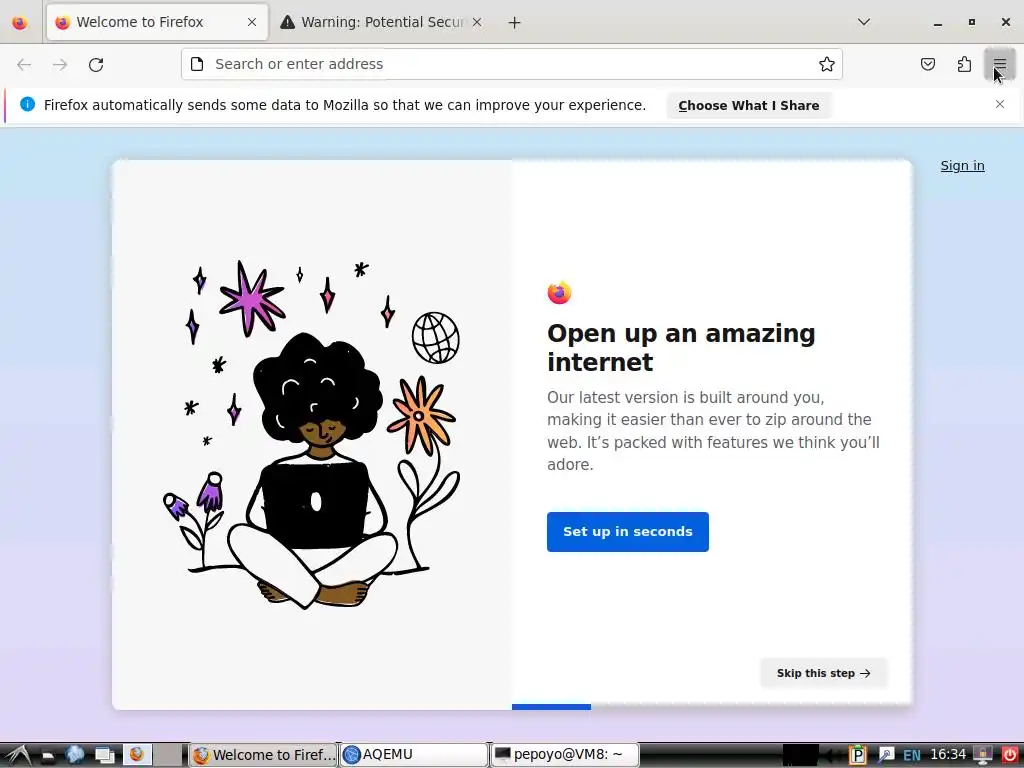
Task: Click the page identity icon in address bar
Action: 197,64
